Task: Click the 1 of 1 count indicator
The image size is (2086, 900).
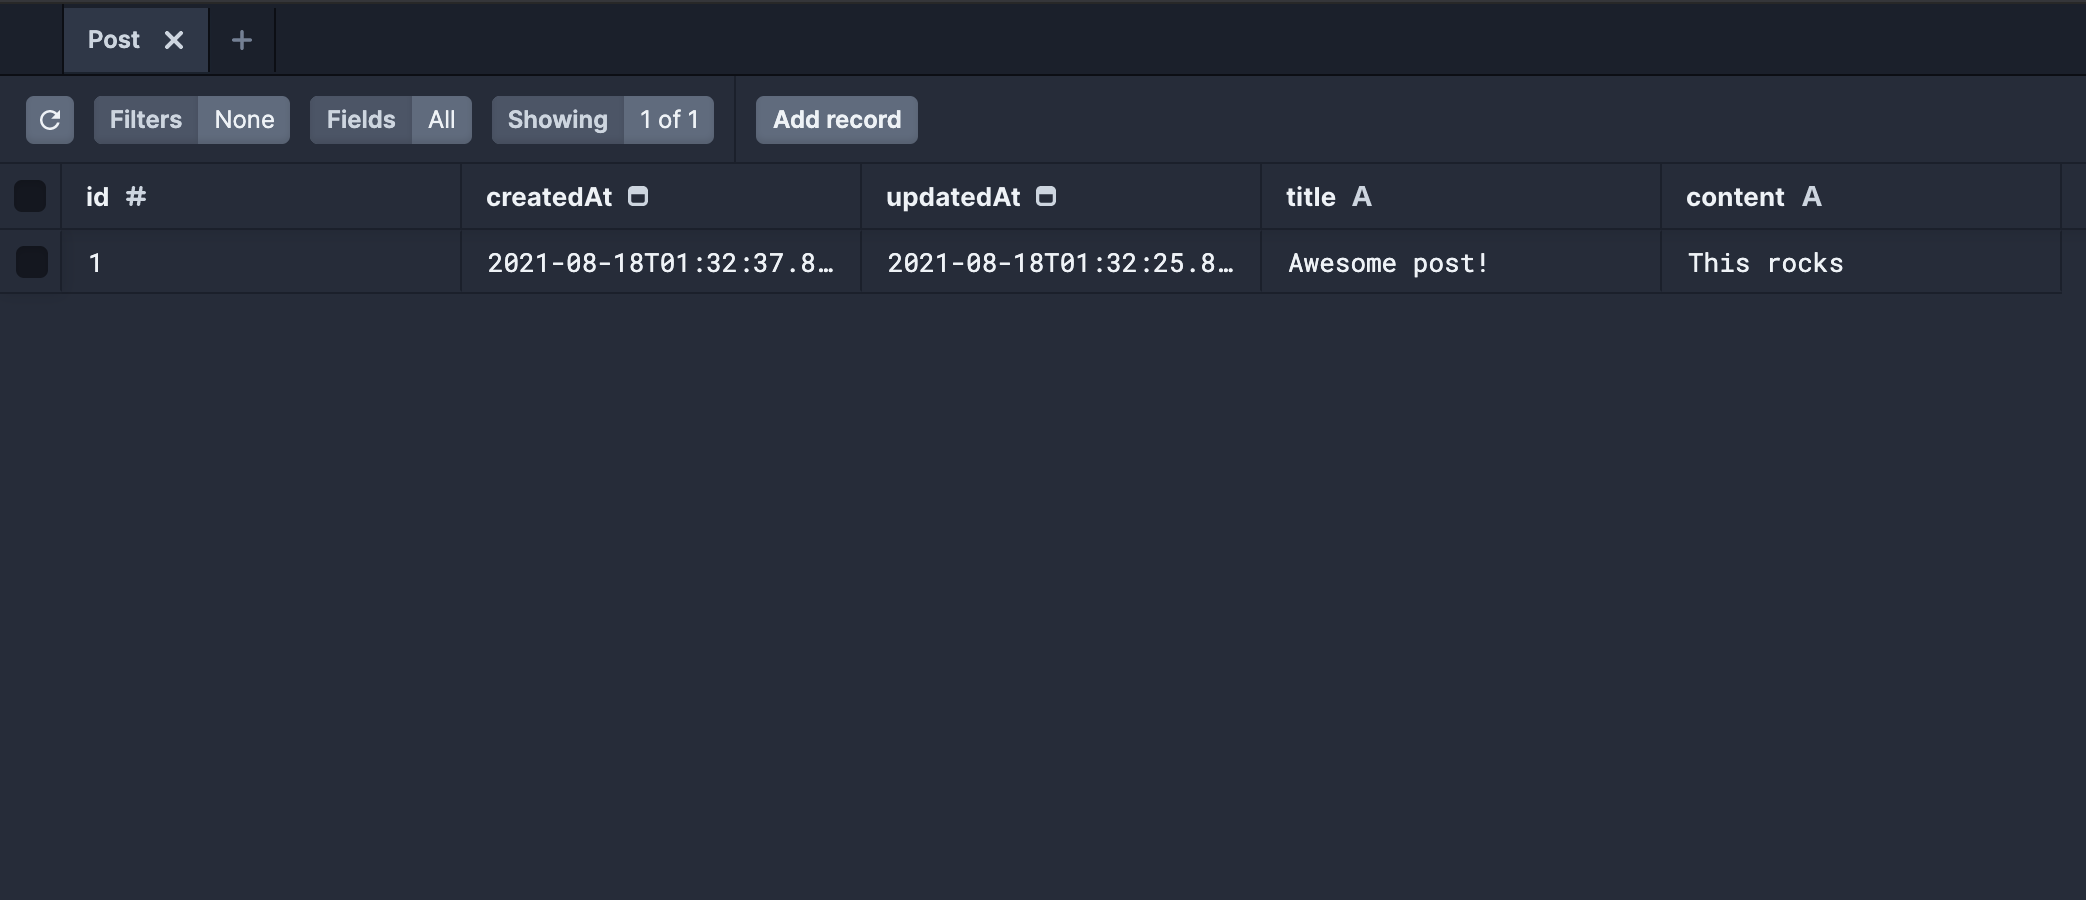Action: 668,120
